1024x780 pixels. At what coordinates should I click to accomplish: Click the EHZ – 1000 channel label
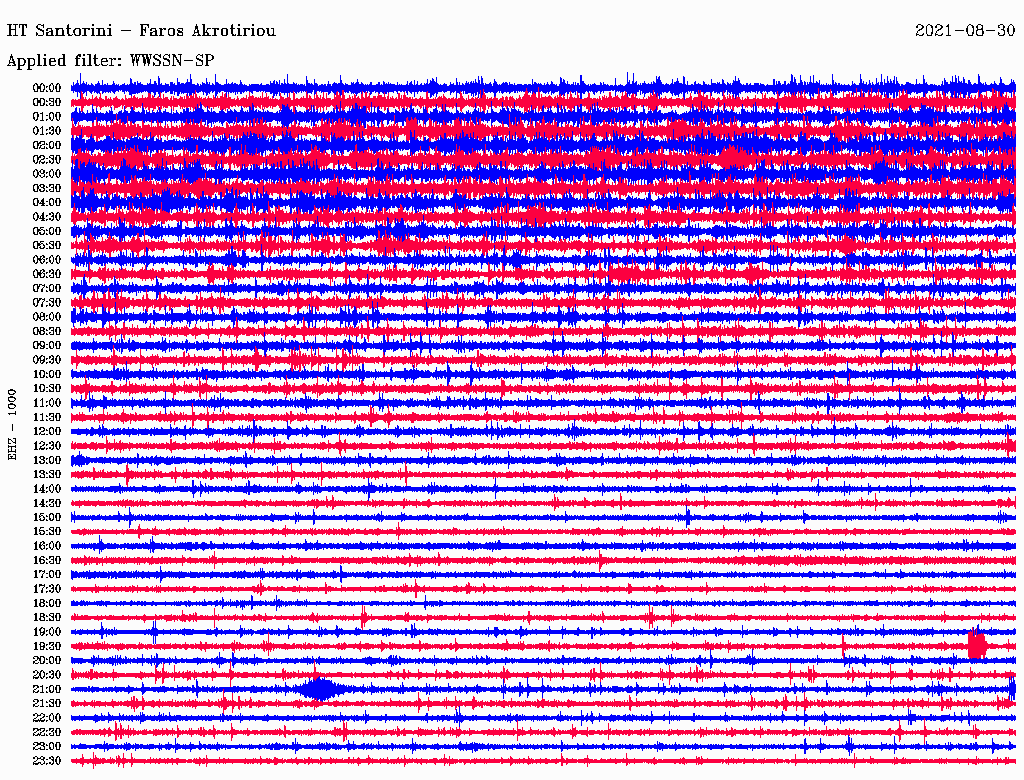click(x=12, y=425)
